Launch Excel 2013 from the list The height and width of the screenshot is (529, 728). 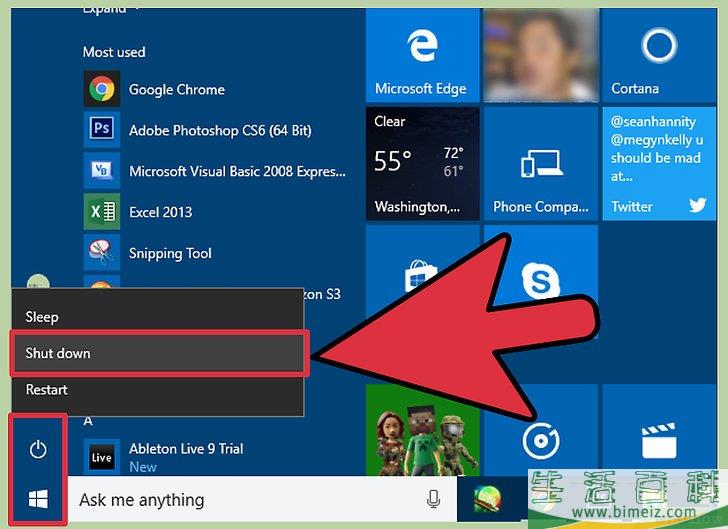160,212
